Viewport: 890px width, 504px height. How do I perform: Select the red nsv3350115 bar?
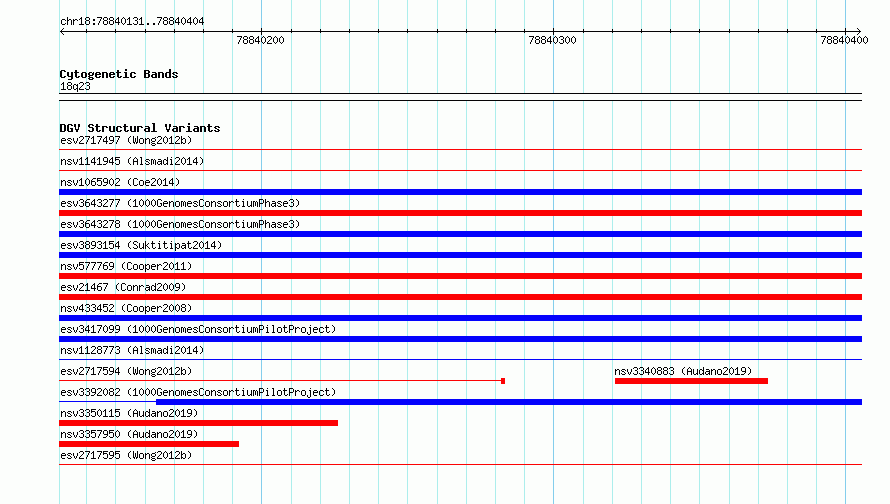pos(199,423)
